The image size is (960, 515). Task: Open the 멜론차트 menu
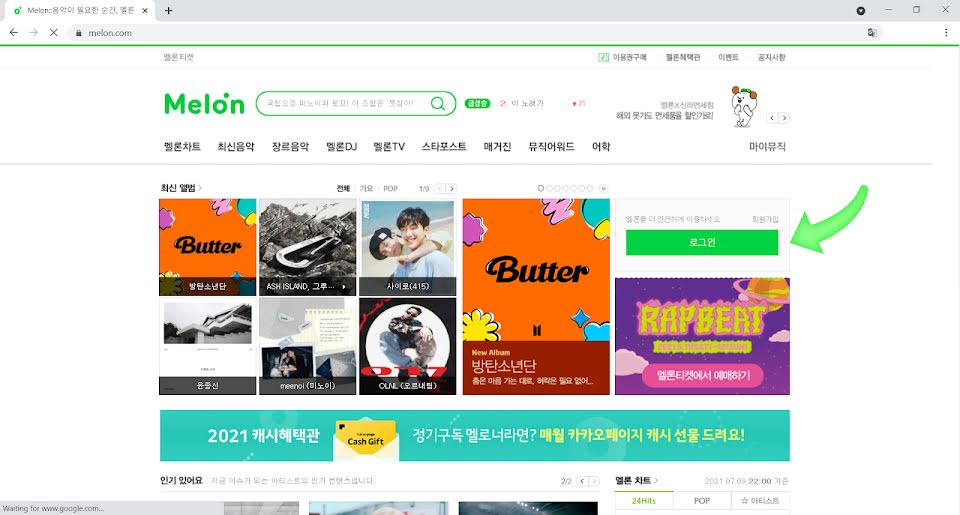coord(182,146)
